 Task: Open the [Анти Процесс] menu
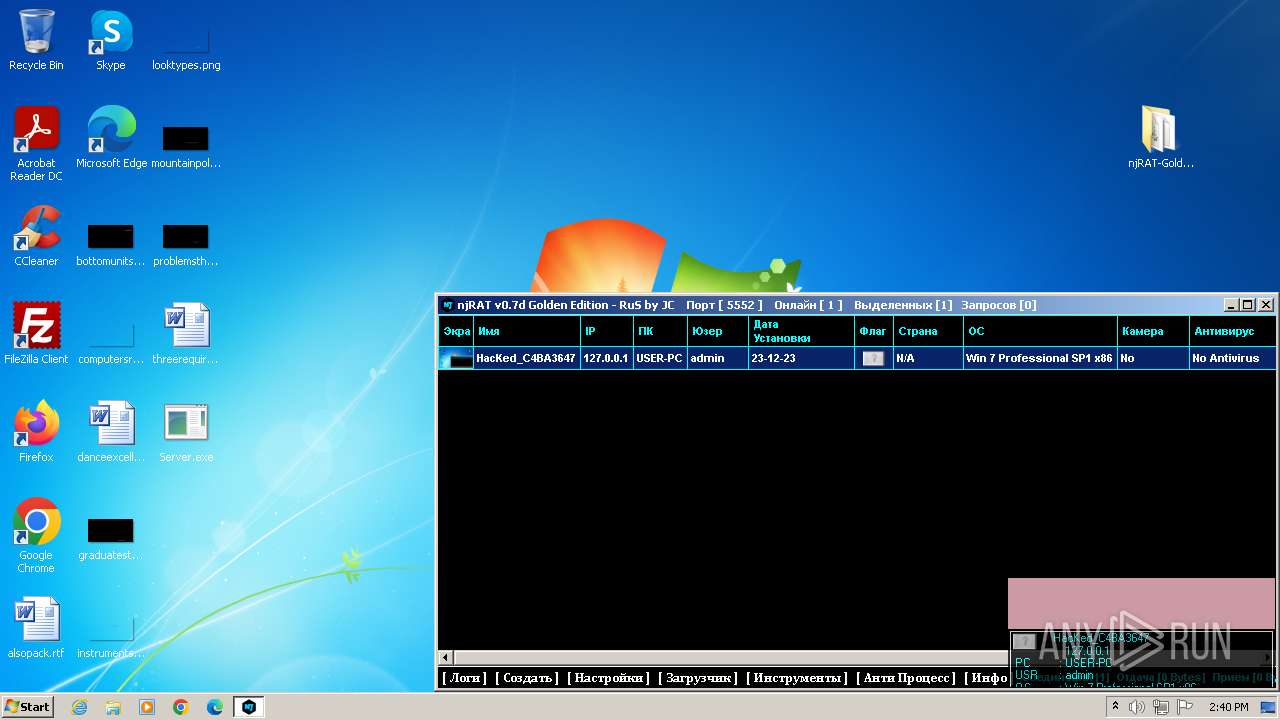[907, 678]
